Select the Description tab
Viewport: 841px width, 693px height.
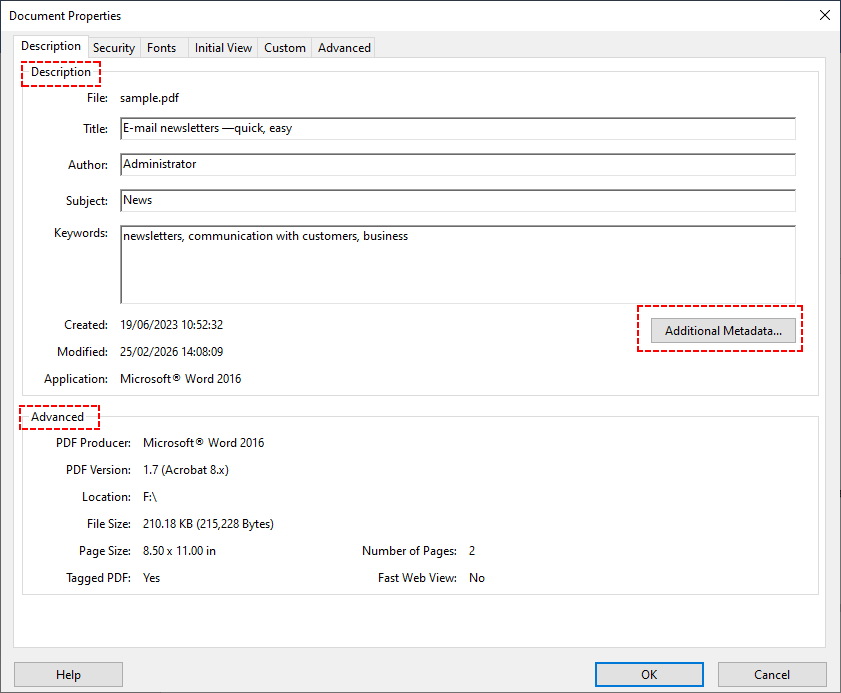(50, 46)
